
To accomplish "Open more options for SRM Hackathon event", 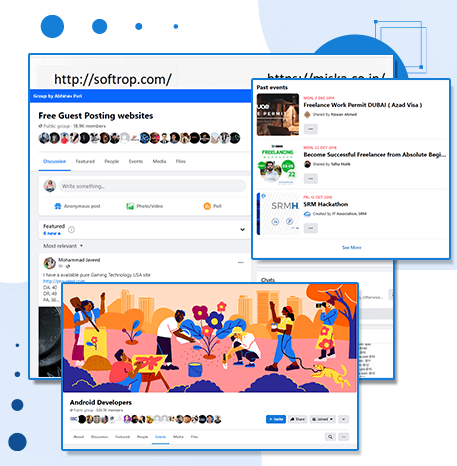I will (310, 228).
